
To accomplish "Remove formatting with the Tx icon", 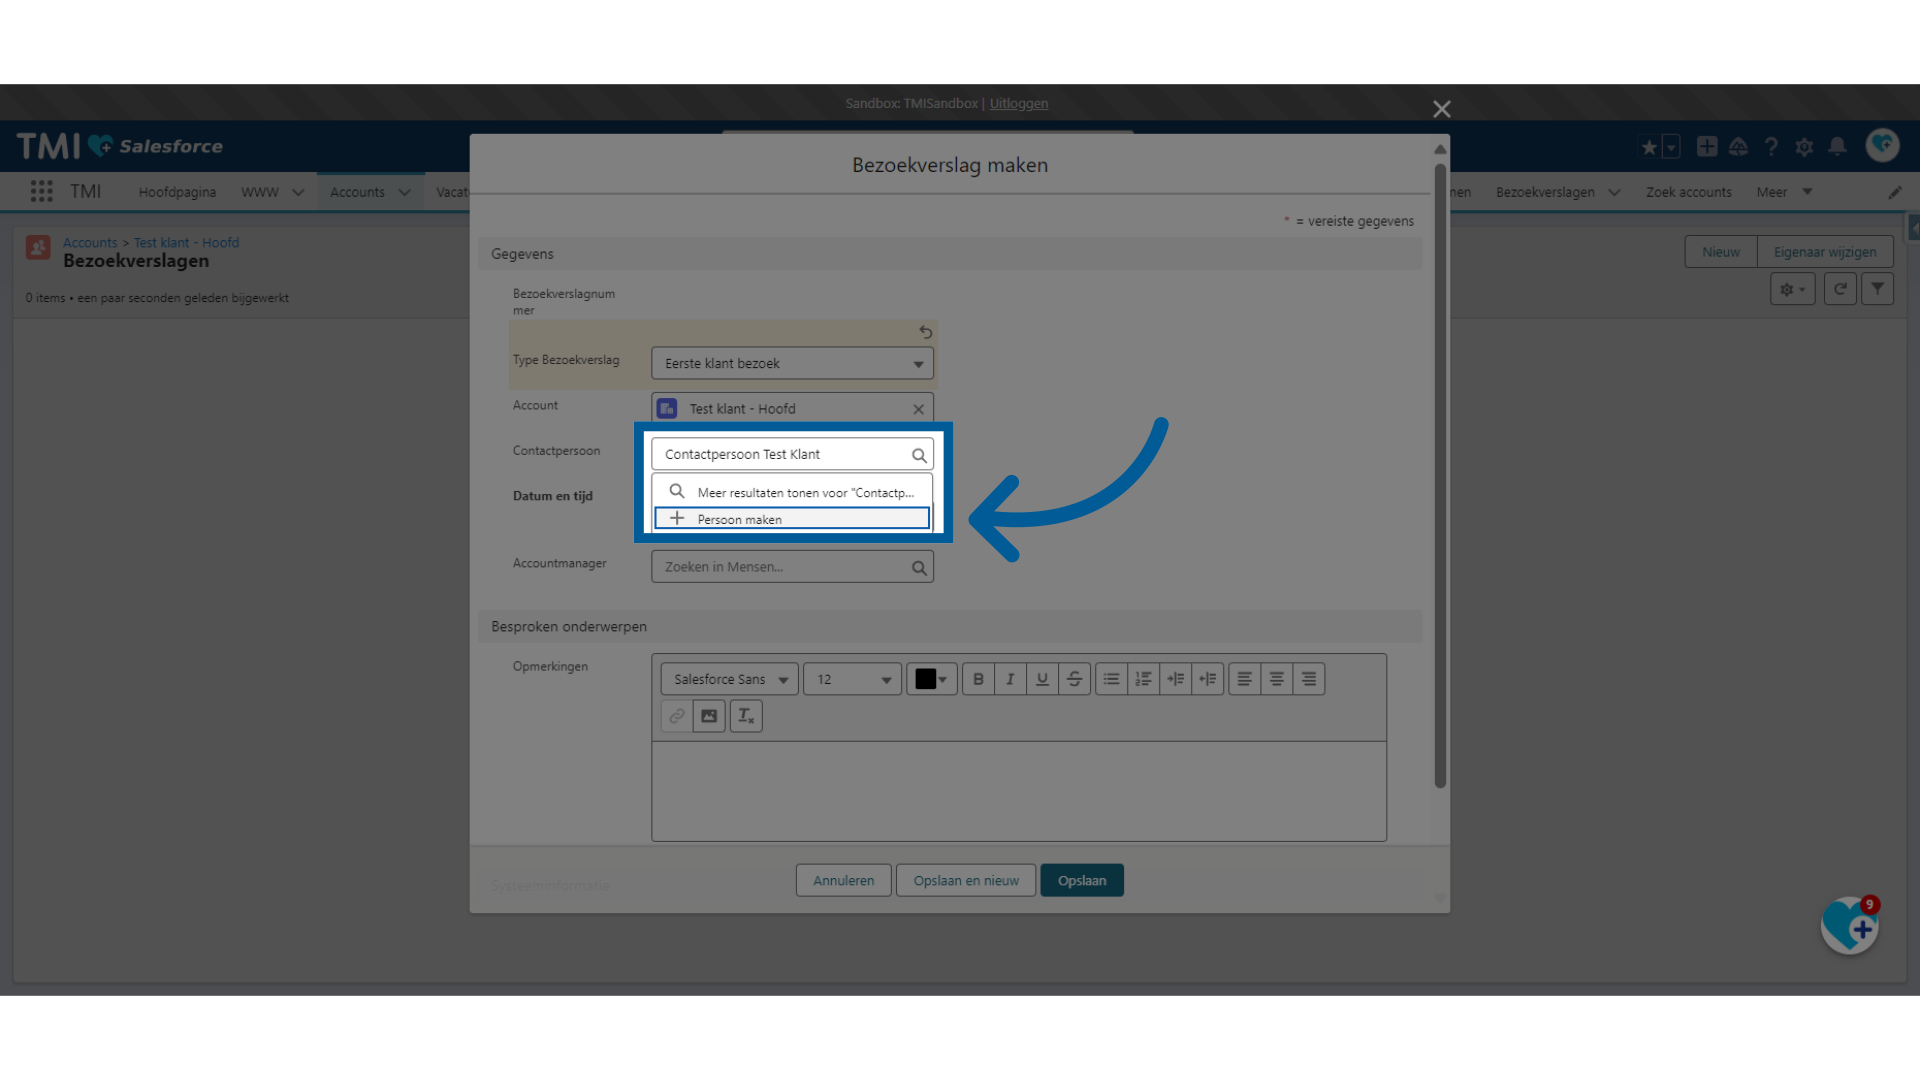I will click(746, 716).
